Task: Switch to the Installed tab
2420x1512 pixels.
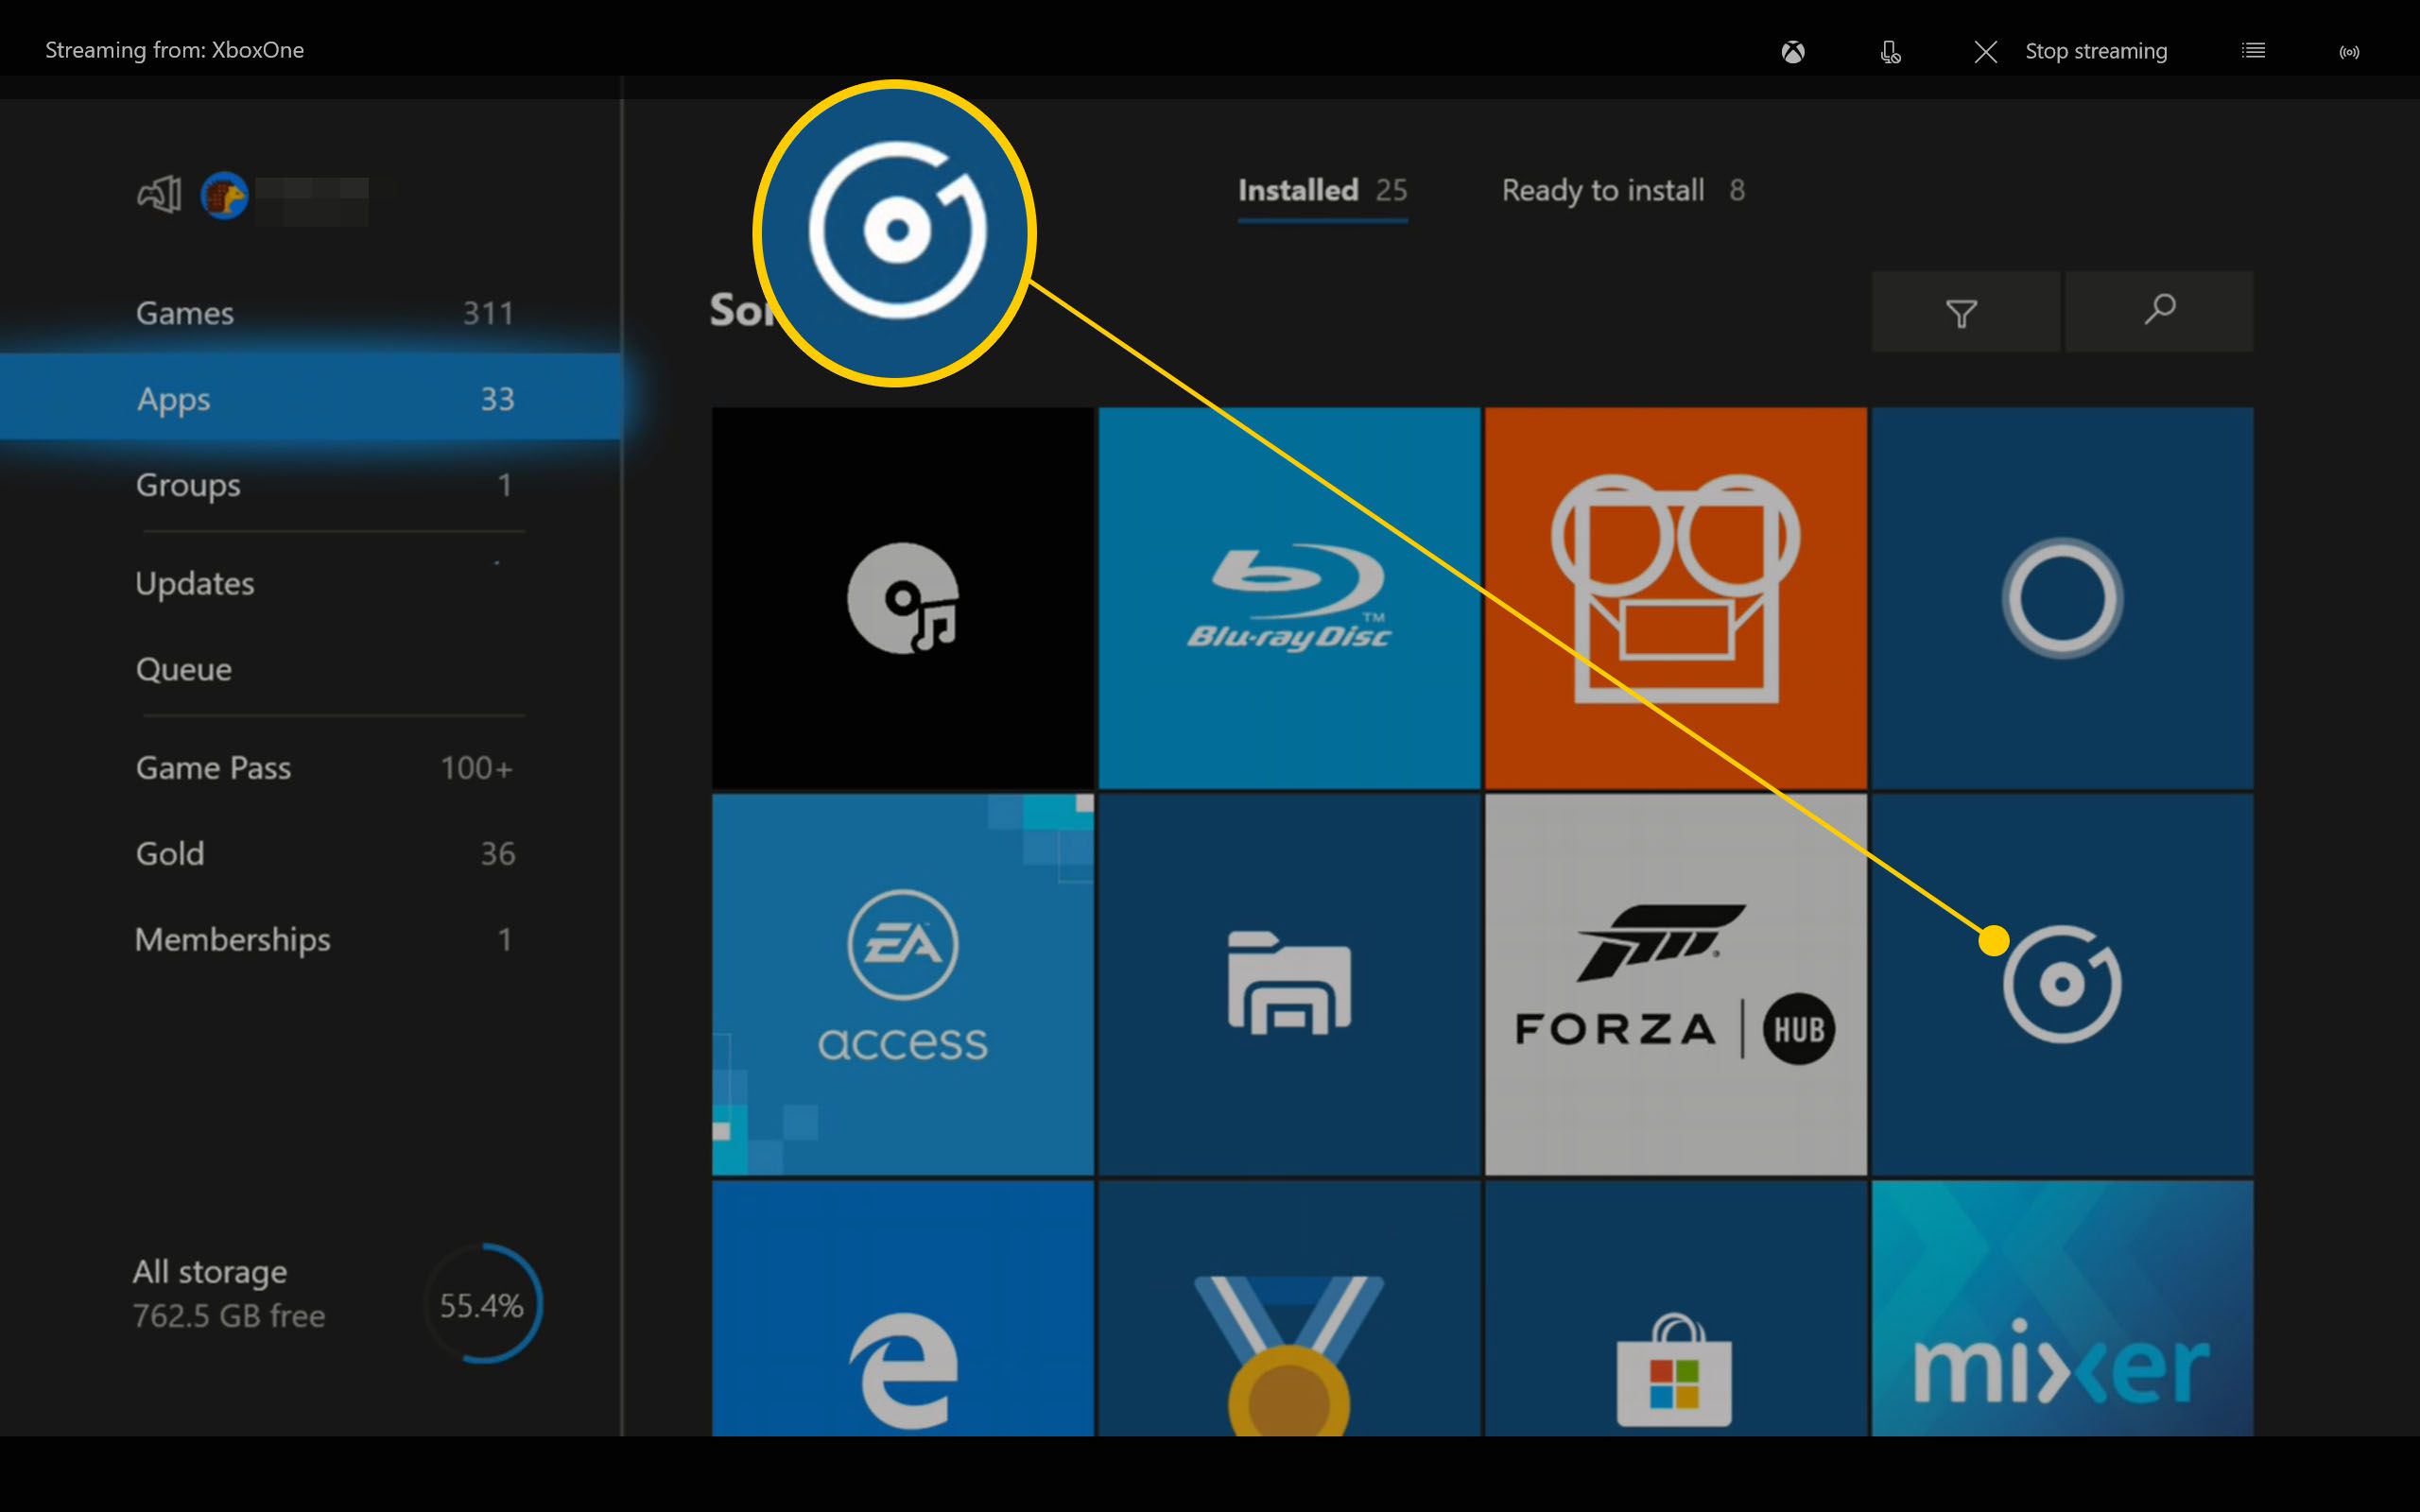Action: coord(1322,191)
